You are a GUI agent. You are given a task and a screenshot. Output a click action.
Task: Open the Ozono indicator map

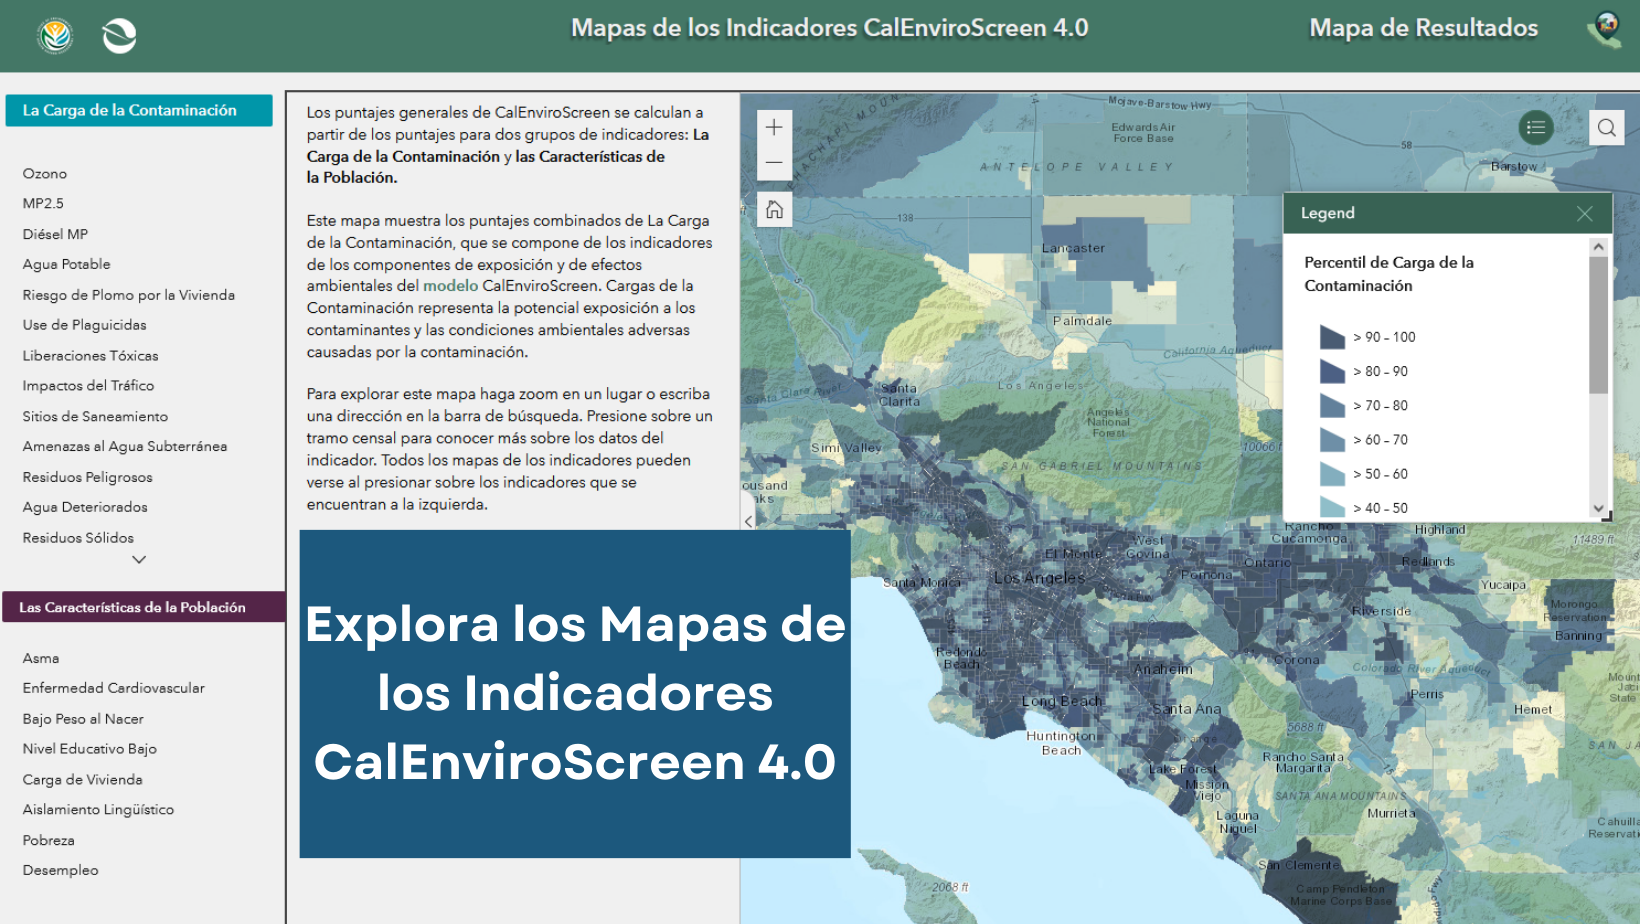click(45, 173)
